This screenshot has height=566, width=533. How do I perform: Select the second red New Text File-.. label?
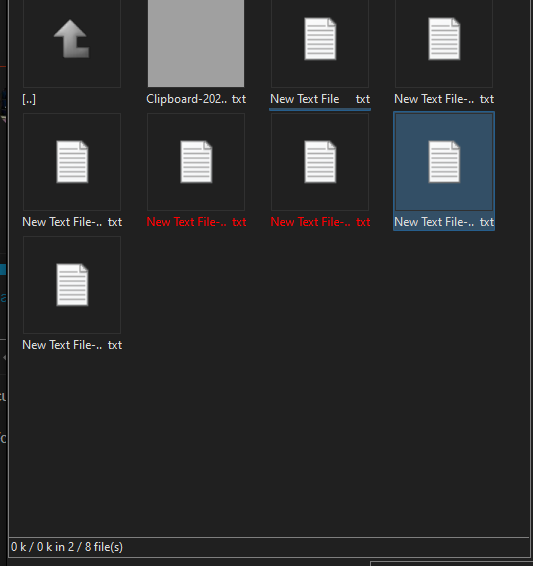[x=320, y=222]
